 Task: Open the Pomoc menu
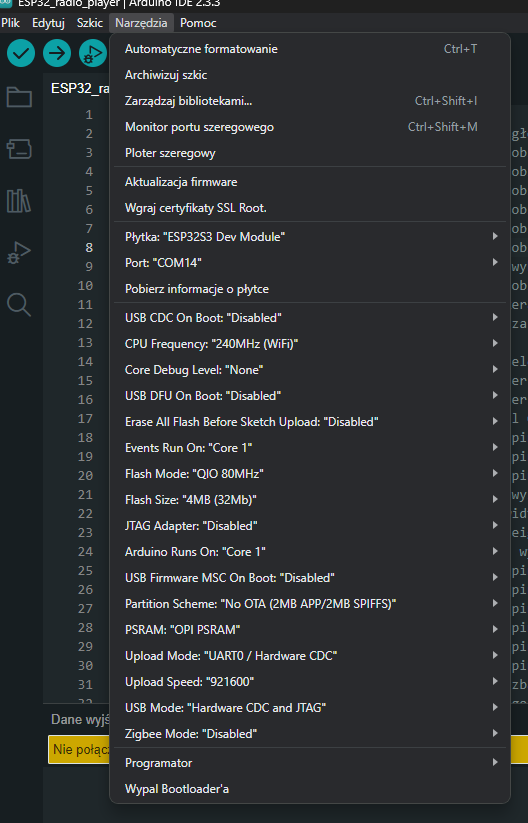point(198,23)
